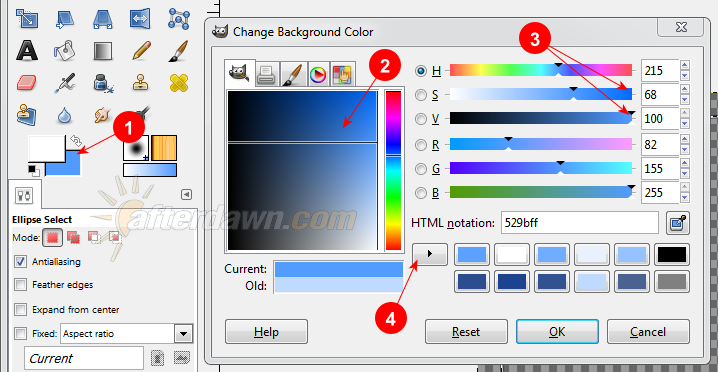718x372 pixels.
Task: Select the S saturation radio button
Action: point(421,95)
